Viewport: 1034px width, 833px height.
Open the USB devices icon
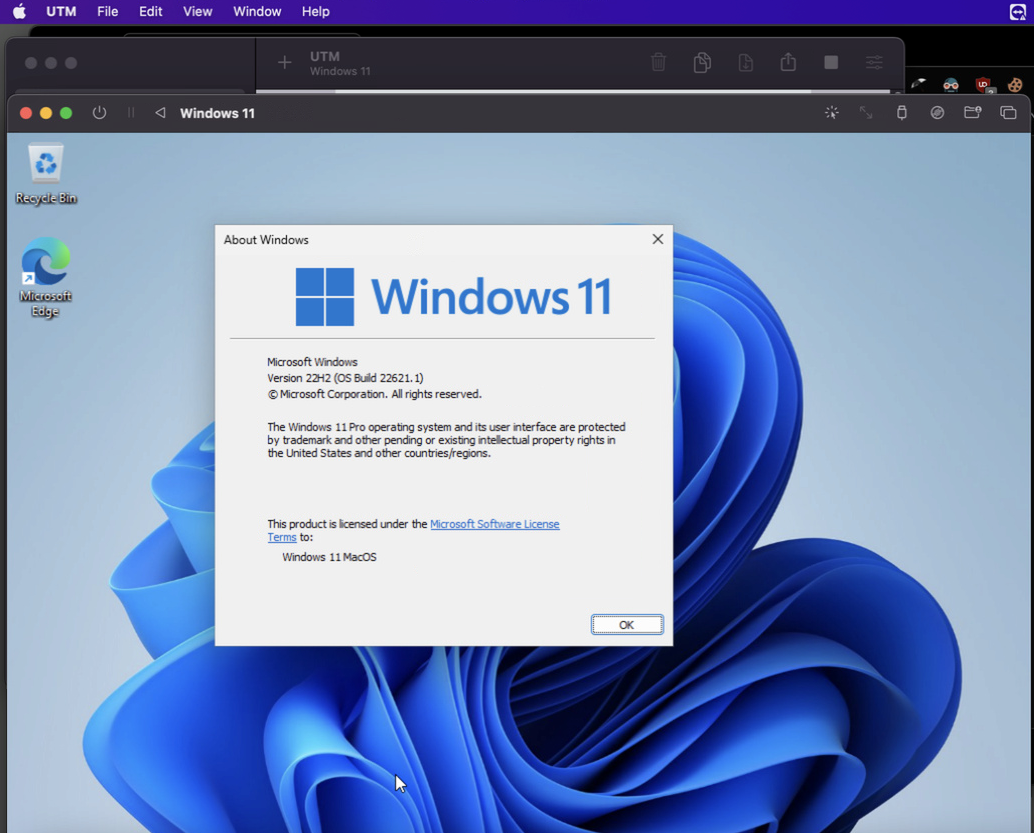[901, 113]
